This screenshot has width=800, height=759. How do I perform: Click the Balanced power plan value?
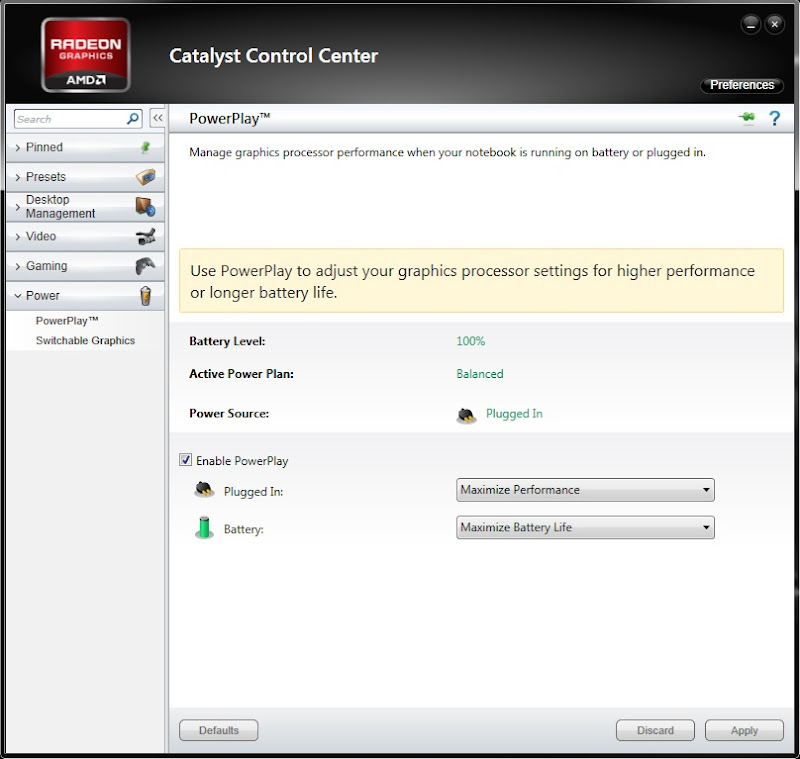480,374
